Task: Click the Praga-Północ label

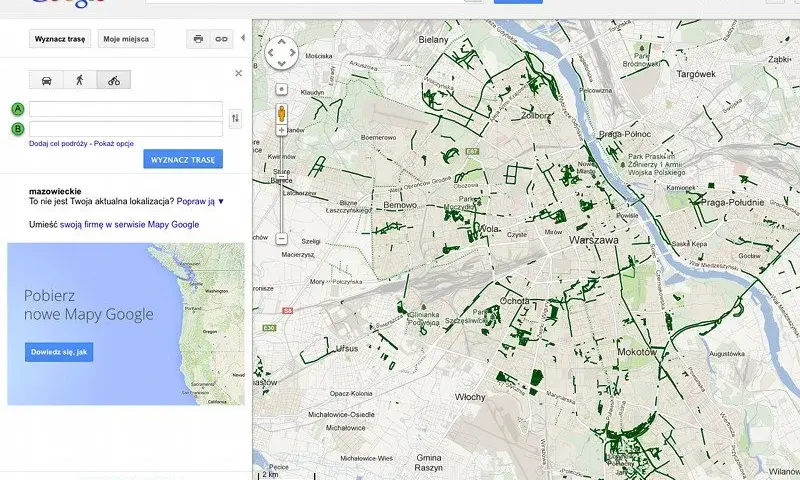Action: point(625,134)
